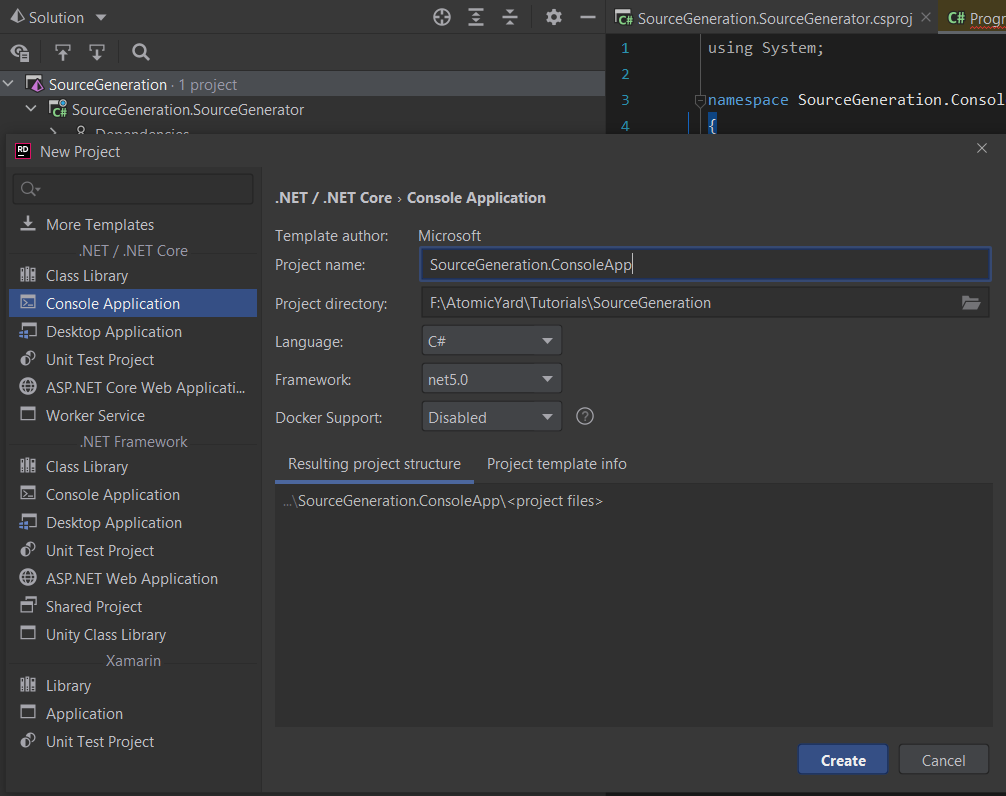This screenshot has height=796, width=1006.
Task: Click the search magnifier in Solution toolbar
Action: pos(141,52)
